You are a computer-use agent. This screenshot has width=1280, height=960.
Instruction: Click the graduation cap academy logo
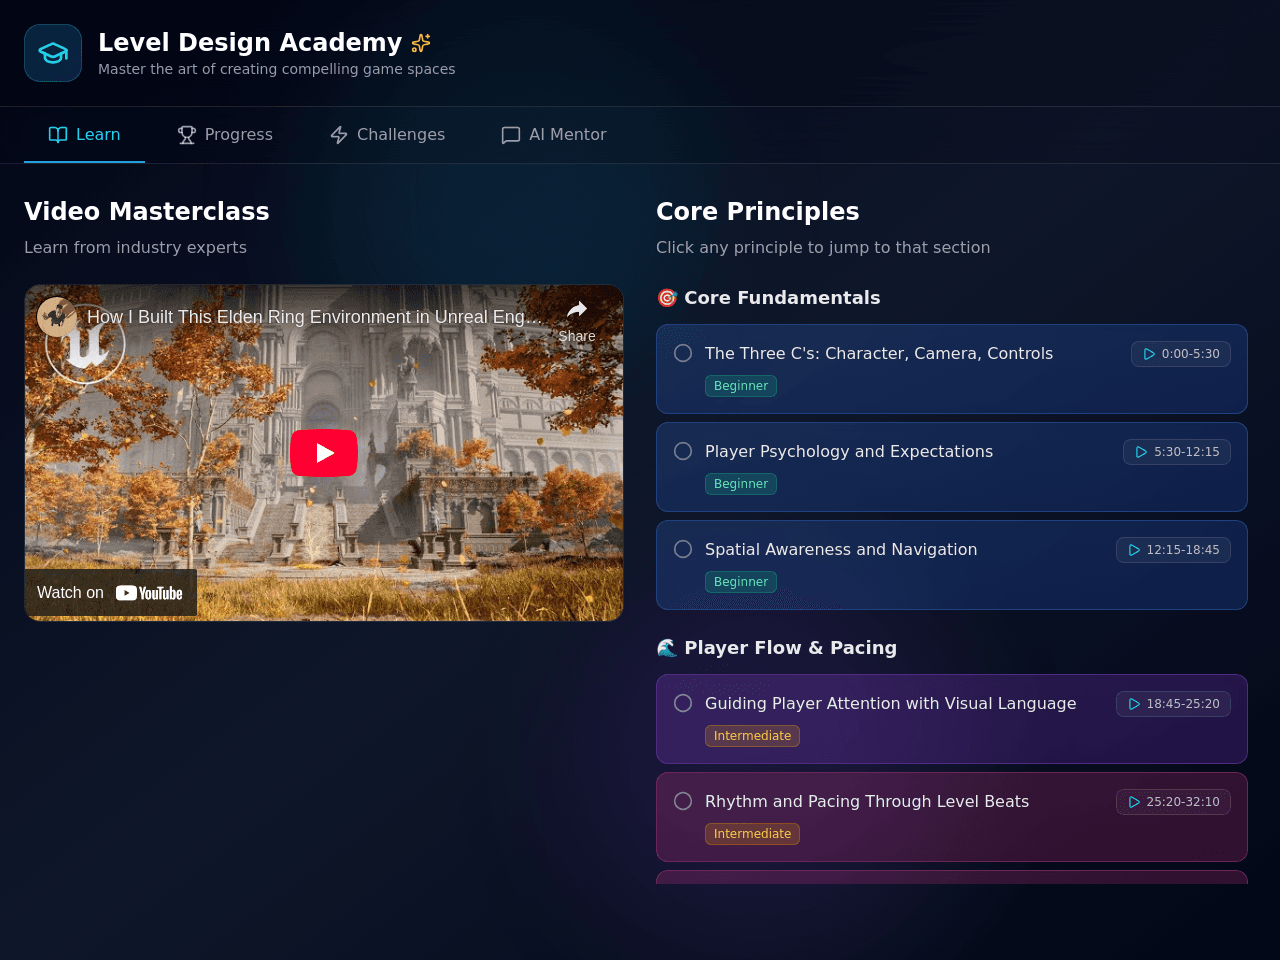tap(53, 53)
